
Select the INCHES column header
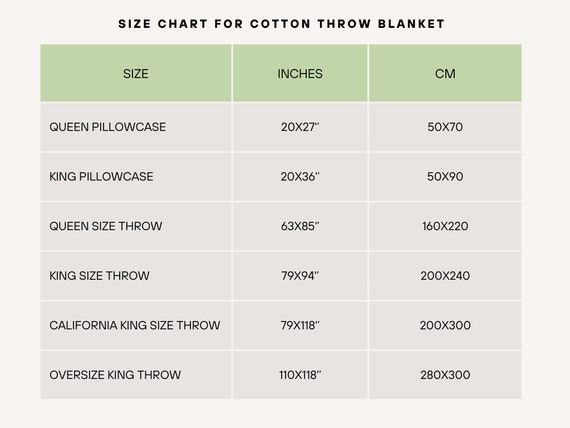coord(300,74)
